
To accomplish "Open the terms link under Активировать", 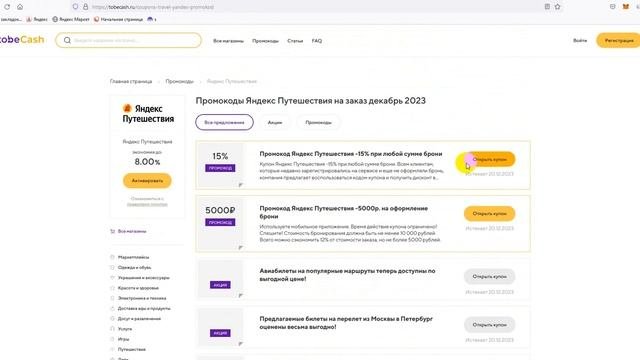I will [x=147, y=204].
